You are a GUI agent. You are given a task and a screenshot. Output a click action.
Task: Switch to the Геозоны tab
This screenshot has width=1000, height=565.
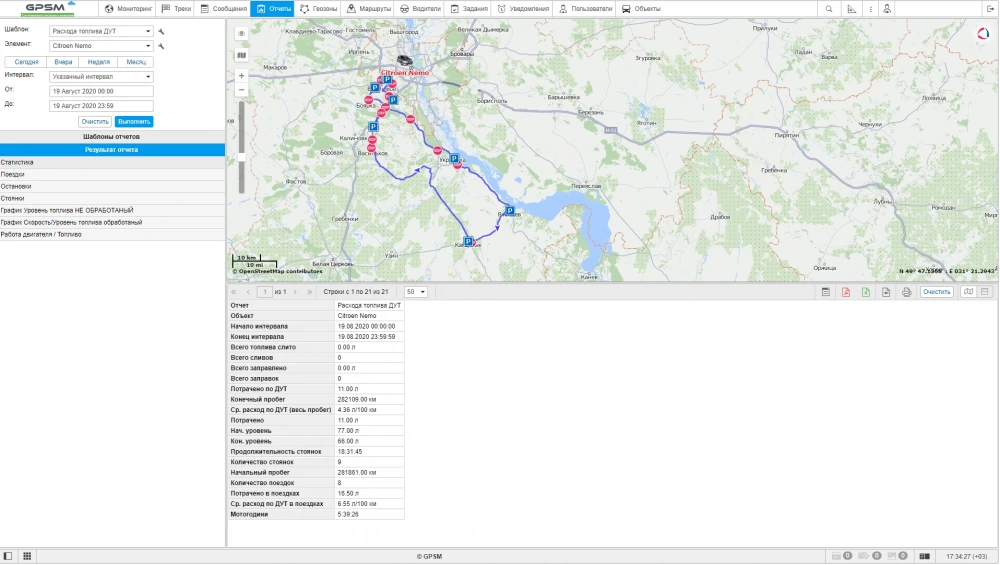pos(319,8)
